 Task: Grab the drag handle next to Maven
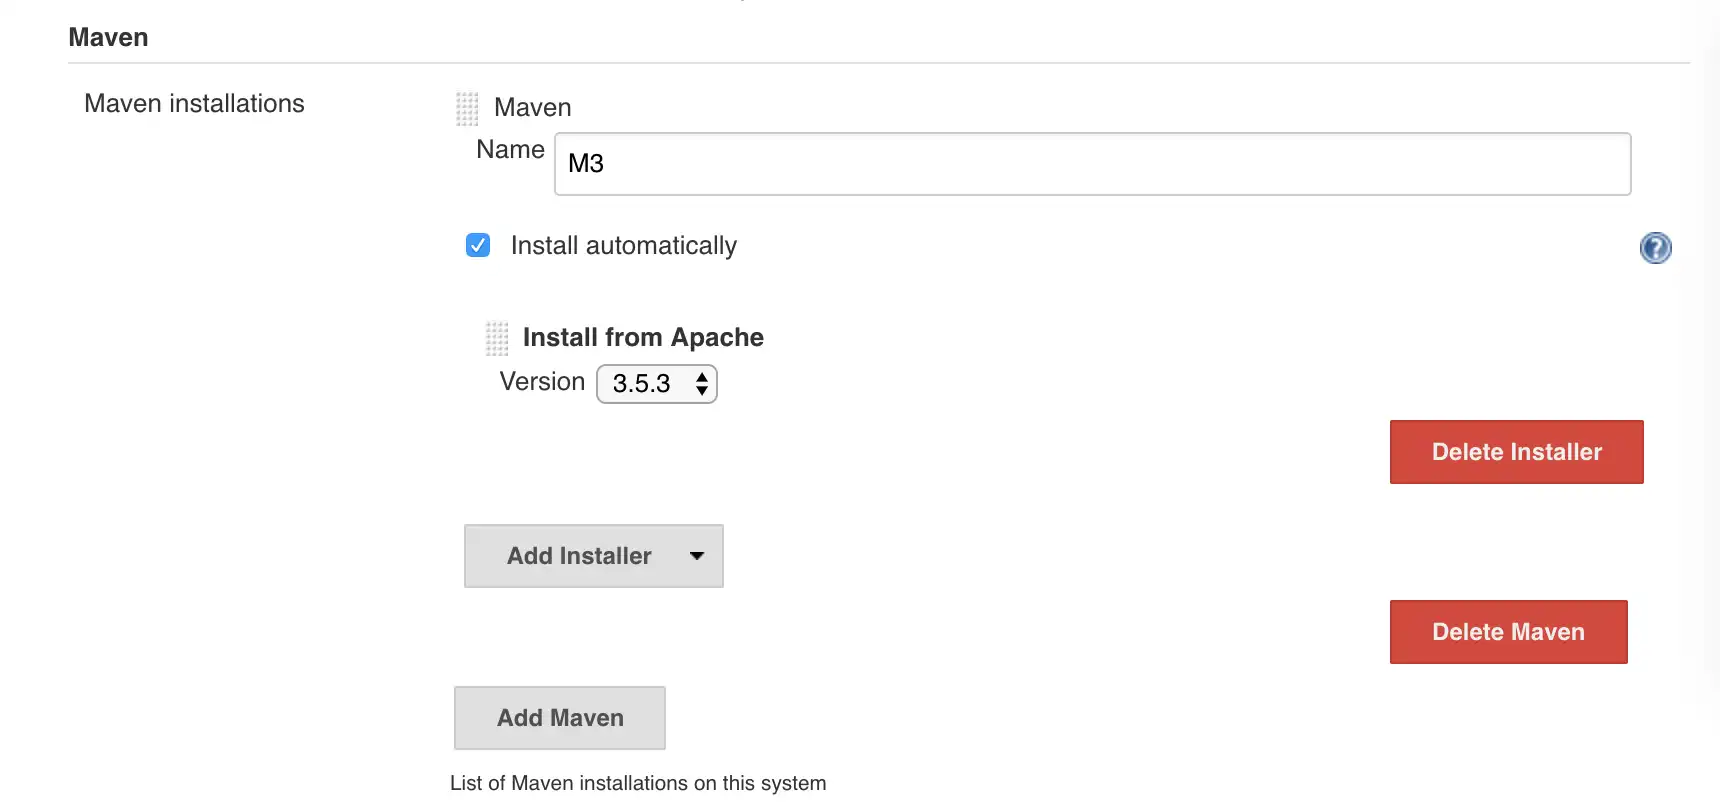click(x=467, y=108)
